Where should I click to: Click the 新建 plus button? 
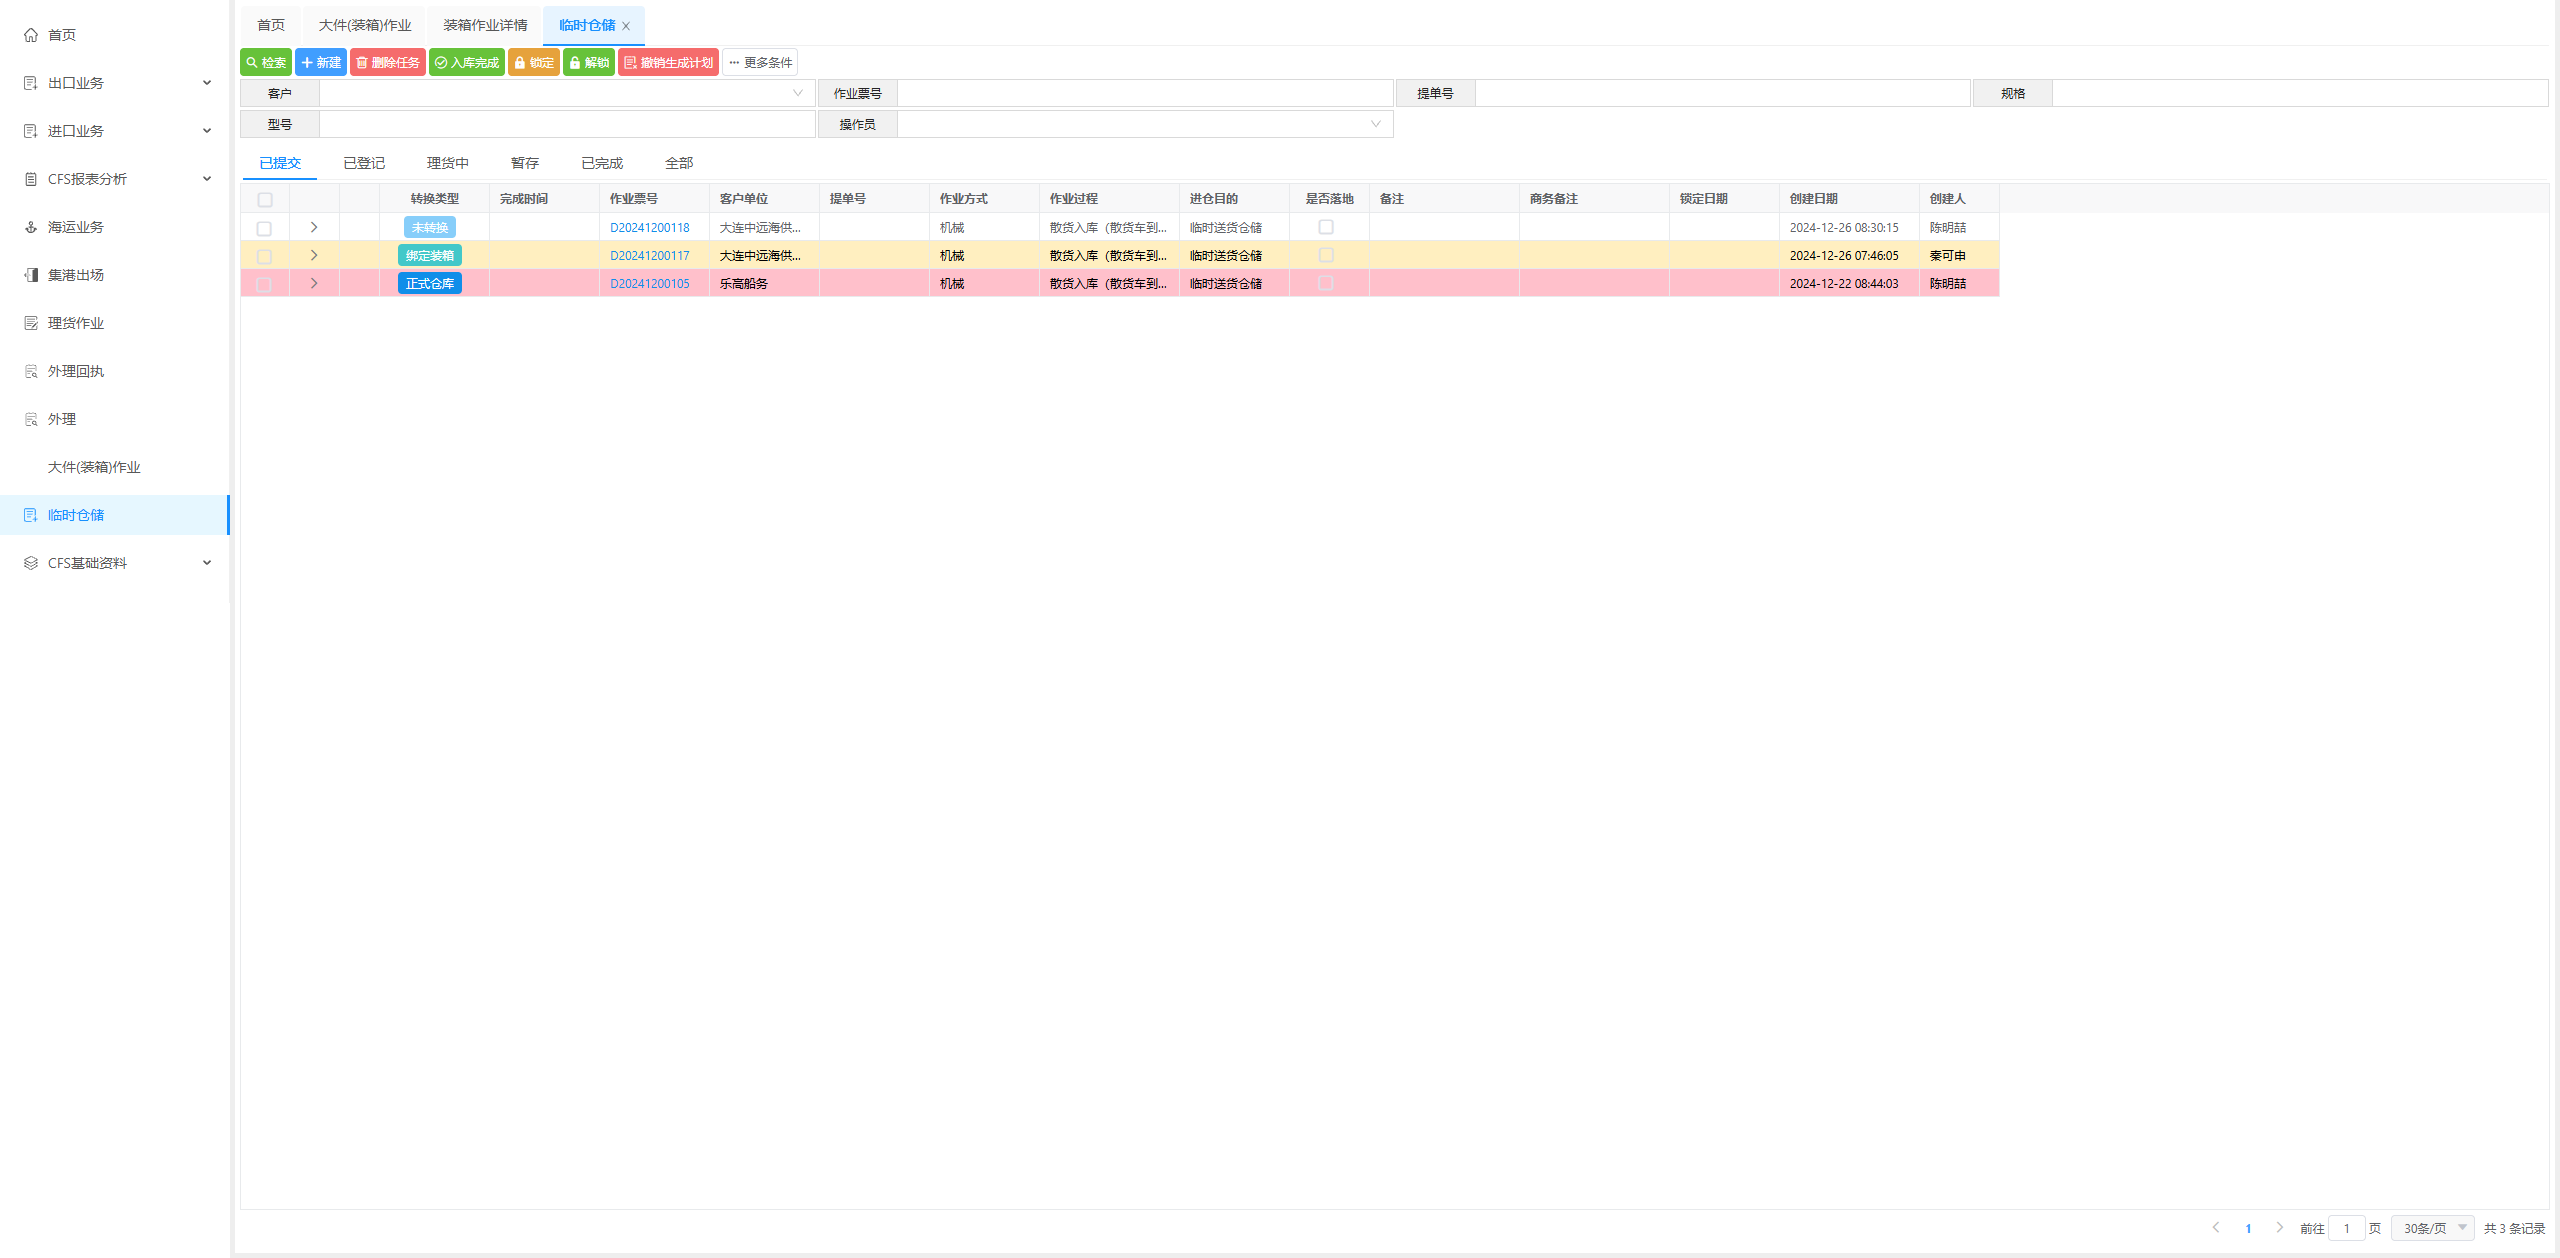click(x=321, y=62)
